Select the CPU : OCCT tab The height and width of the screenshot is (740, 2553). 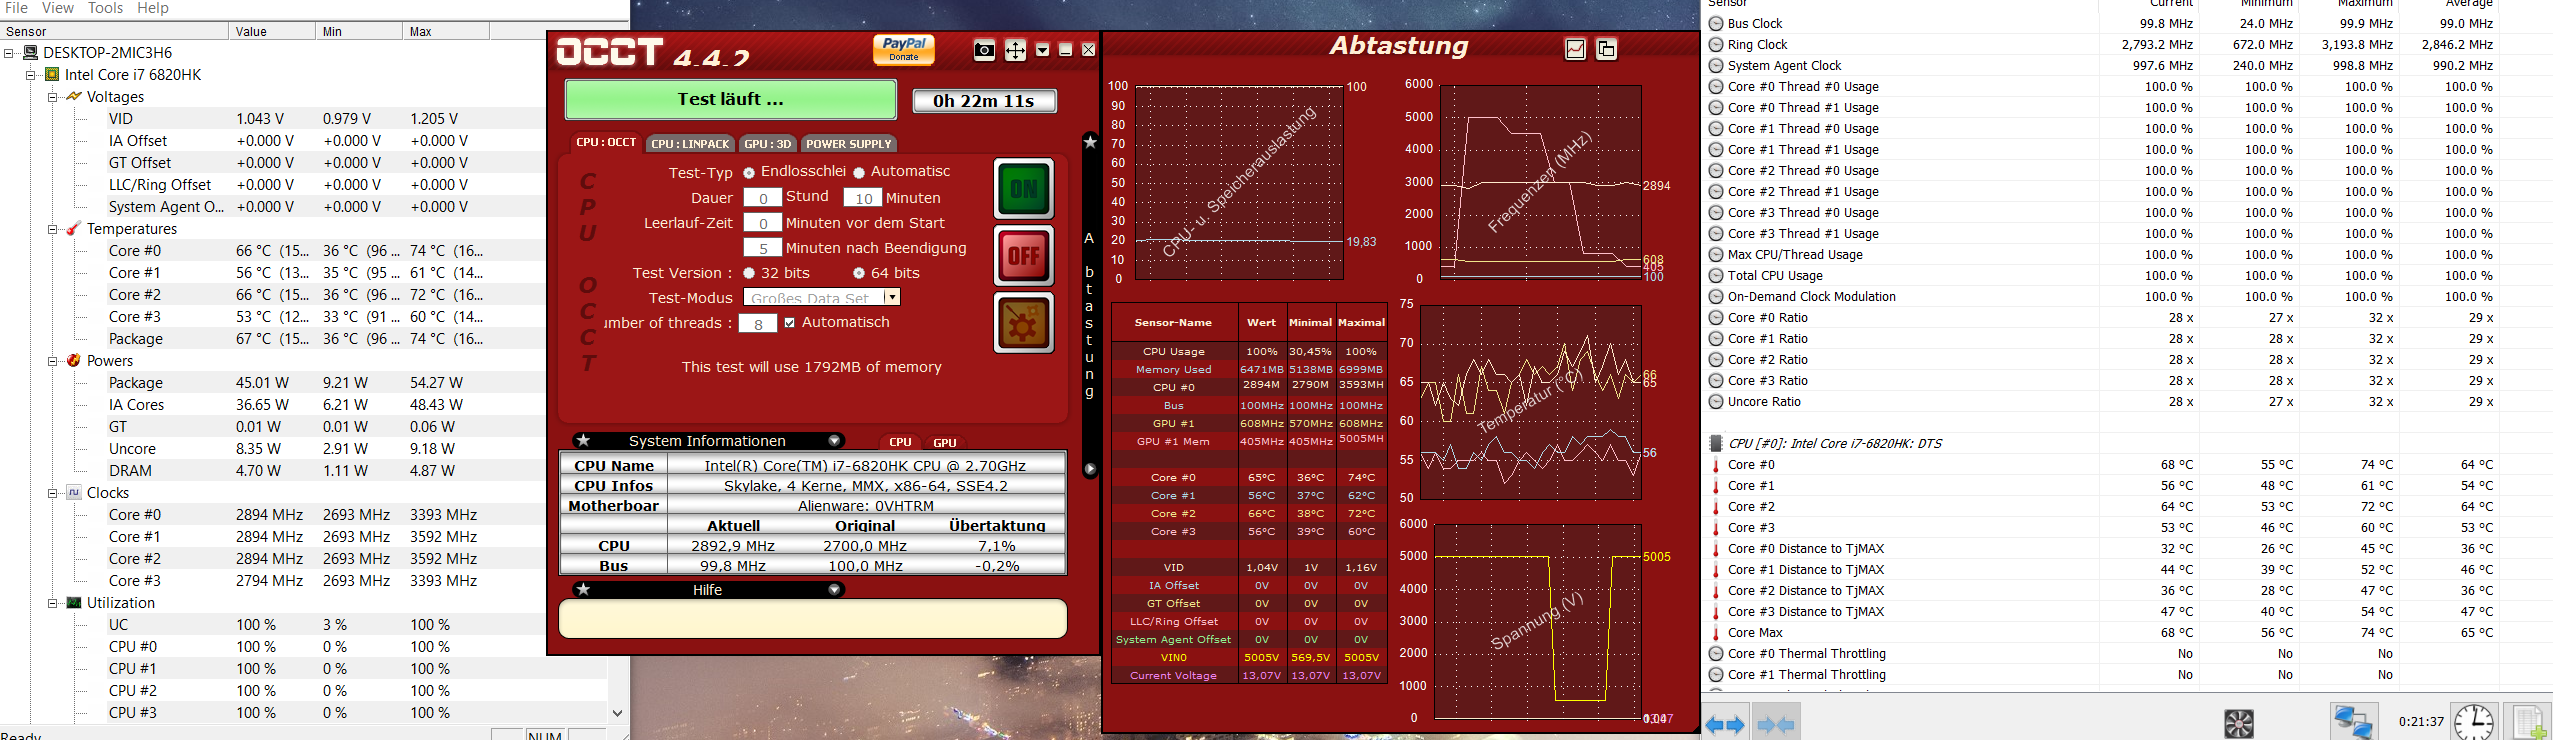tap(606, 142)
